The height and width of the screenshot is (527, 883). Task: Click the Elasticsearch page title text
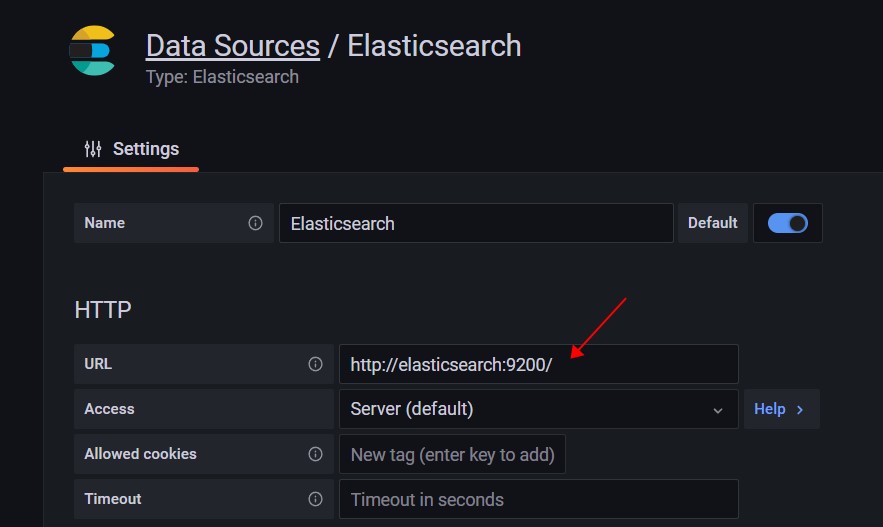click(434, 46)
